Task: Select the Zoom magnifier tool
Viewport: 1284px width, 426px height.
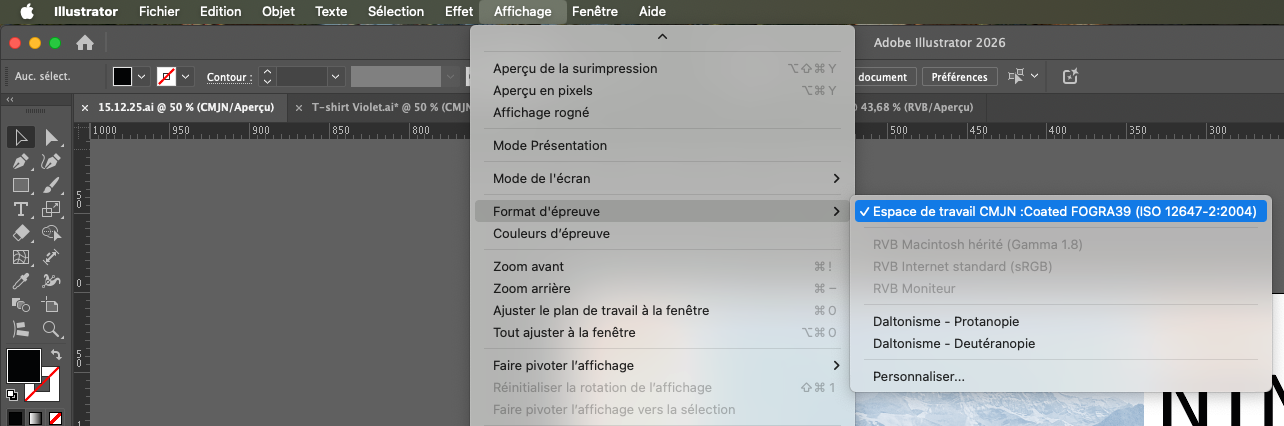Action: click(51, 328)
